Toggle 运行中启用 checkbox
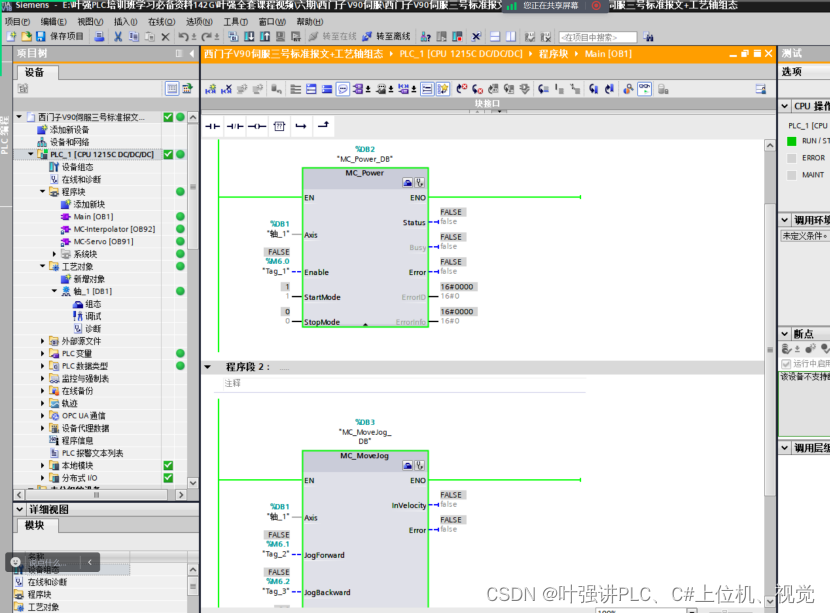 coord(786,364)
